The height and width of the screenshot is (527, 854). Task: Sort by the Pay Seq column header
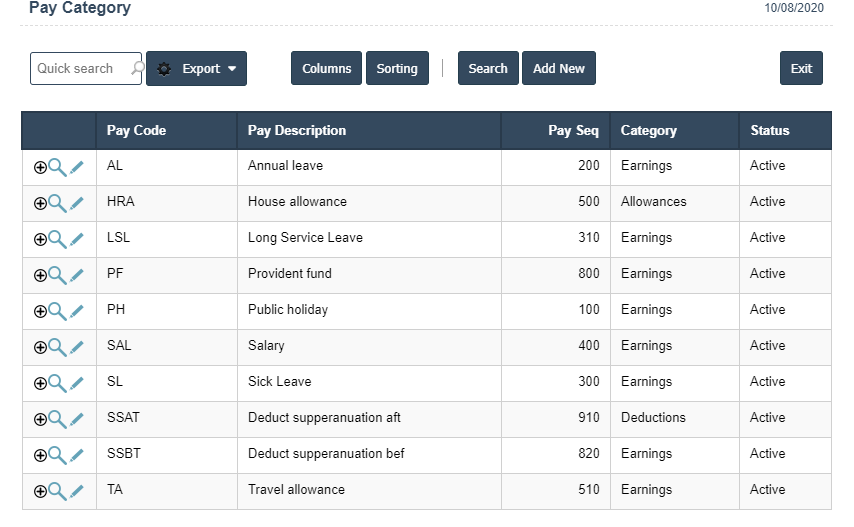[573, 131]
